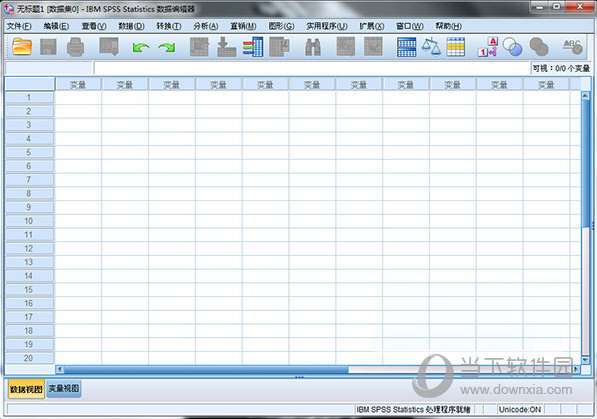Click the vertical scrollbar down arrow
597x419 pixels.
[x=586, y=360]
